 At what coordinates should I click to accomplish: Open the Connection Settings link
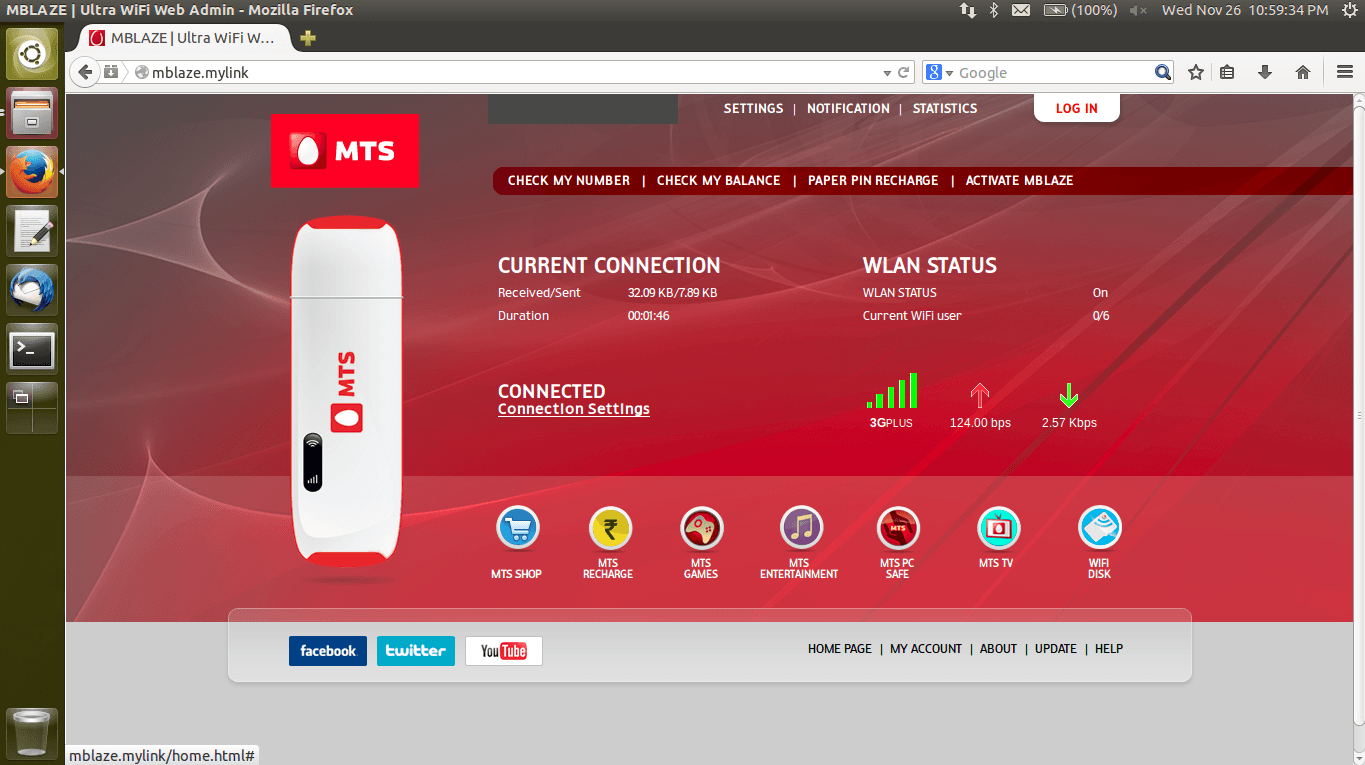[x=574, y=409]
